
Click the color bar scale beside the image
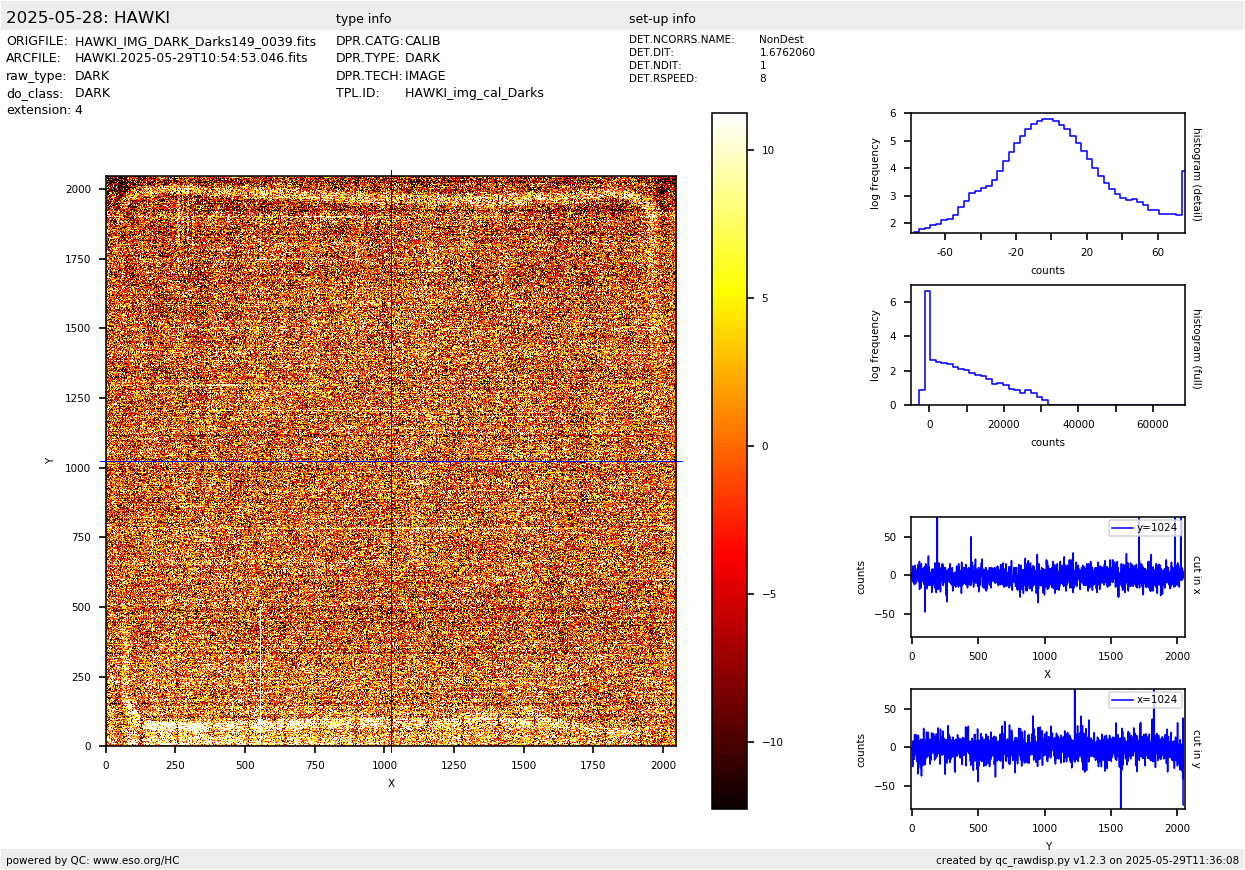coord(729,460)
